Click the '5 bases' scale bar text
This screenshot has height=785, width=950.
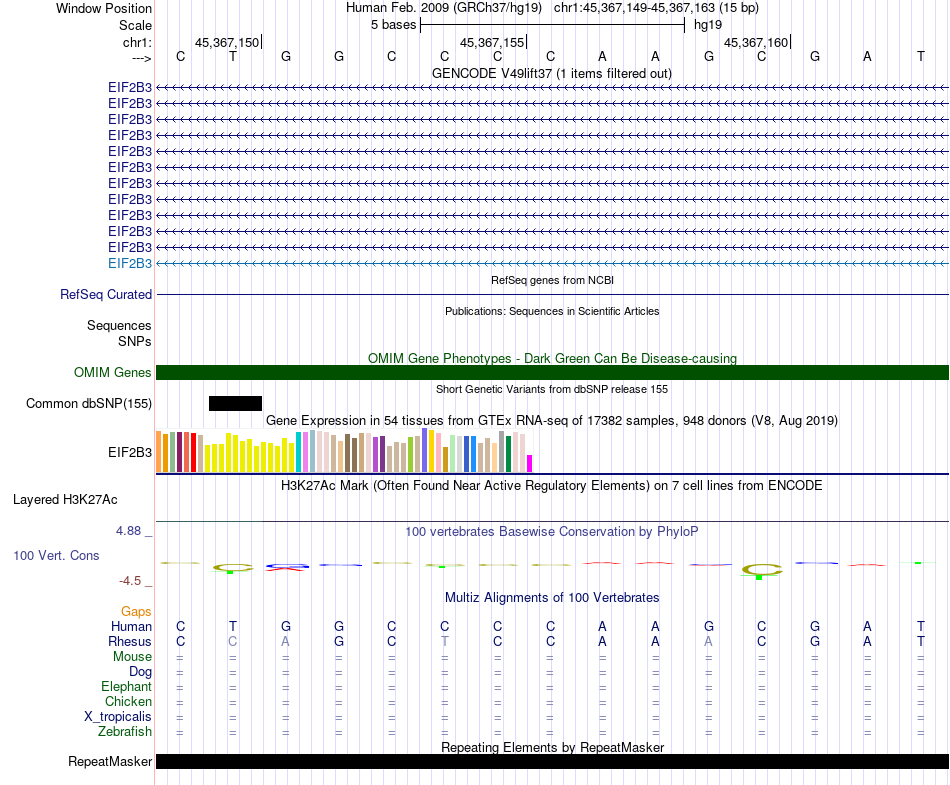pos(393,25)
